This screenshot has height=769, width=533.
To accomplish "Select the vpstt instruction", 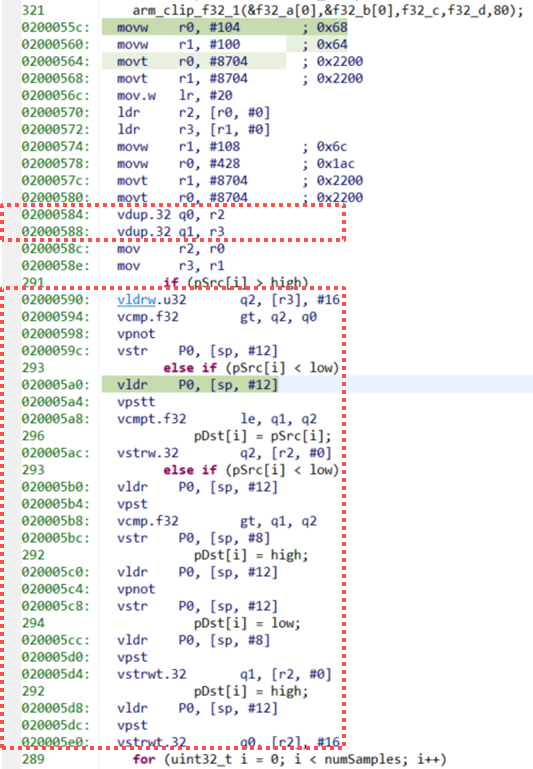I will pos(136,402).
